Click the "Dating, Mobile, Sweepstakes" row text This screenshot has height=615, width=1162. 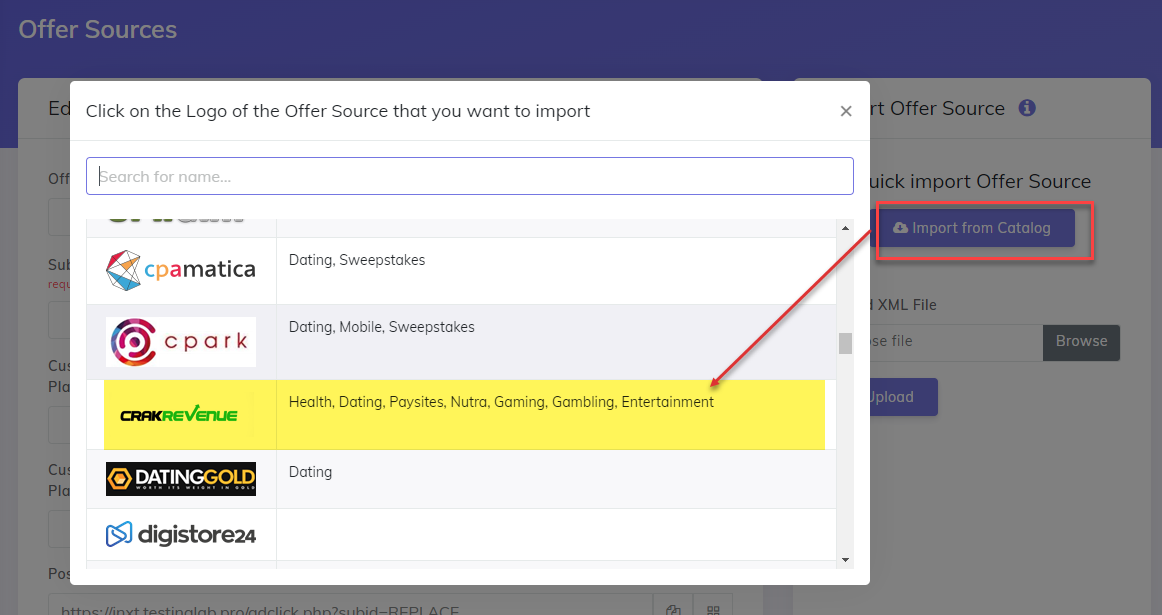381,327
